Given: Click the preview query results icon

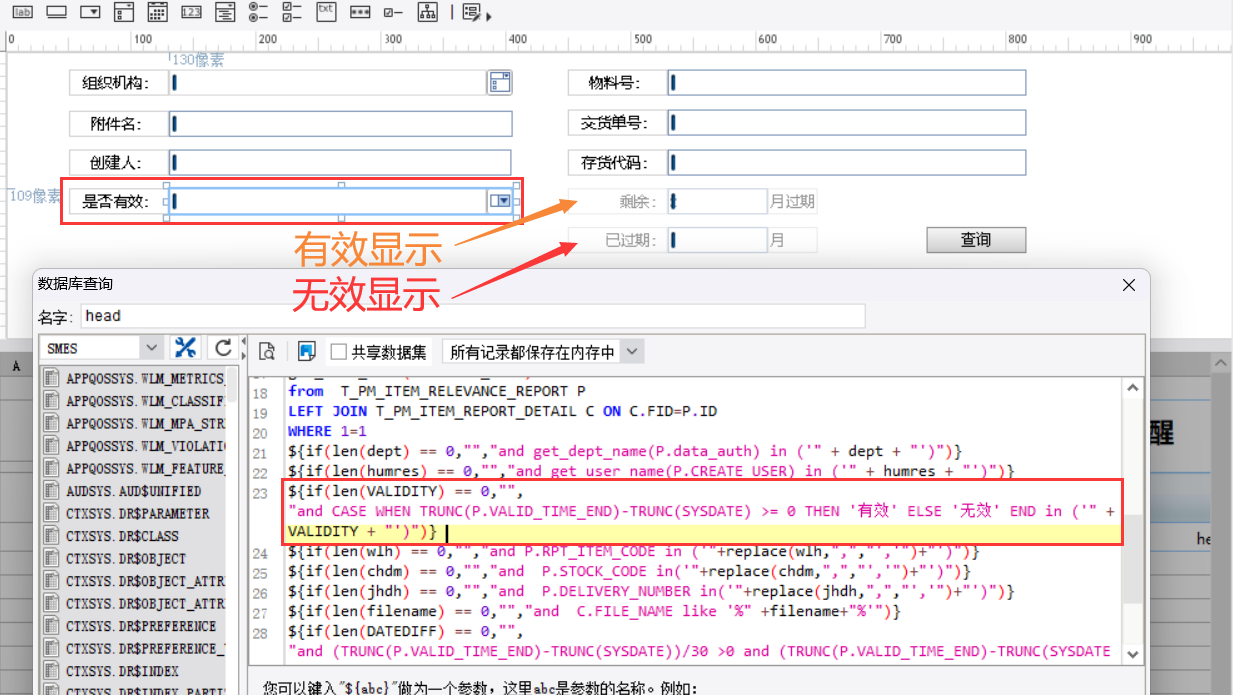Looking at the screenshot, I should (x=267, y=351).
